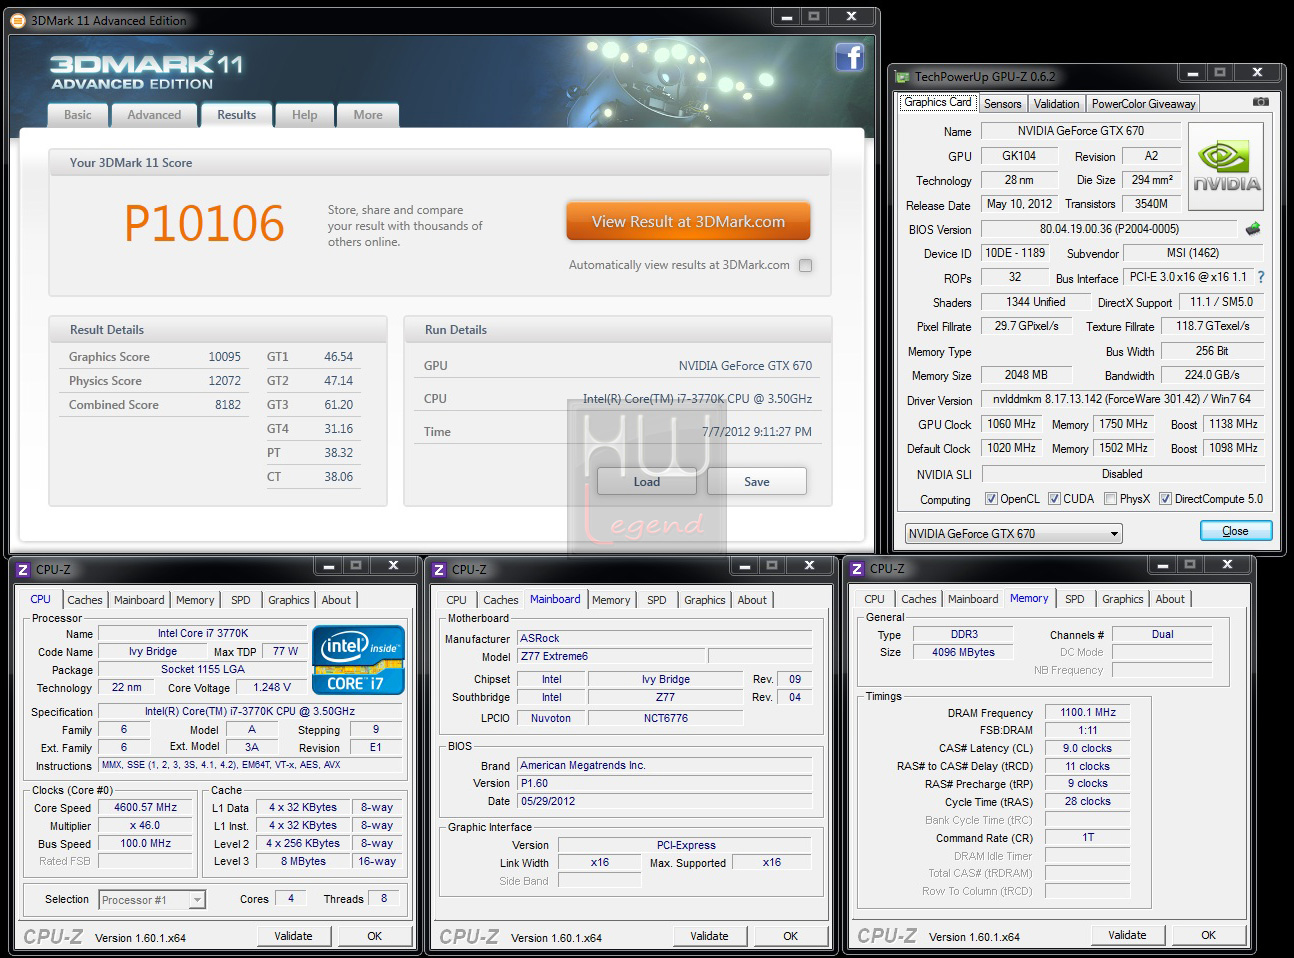Image resolution: width=1294 pixels, height=958 pixels.
Task: Switch to the Basic tab in 3DMark 11
Action: tap(78, 115)
